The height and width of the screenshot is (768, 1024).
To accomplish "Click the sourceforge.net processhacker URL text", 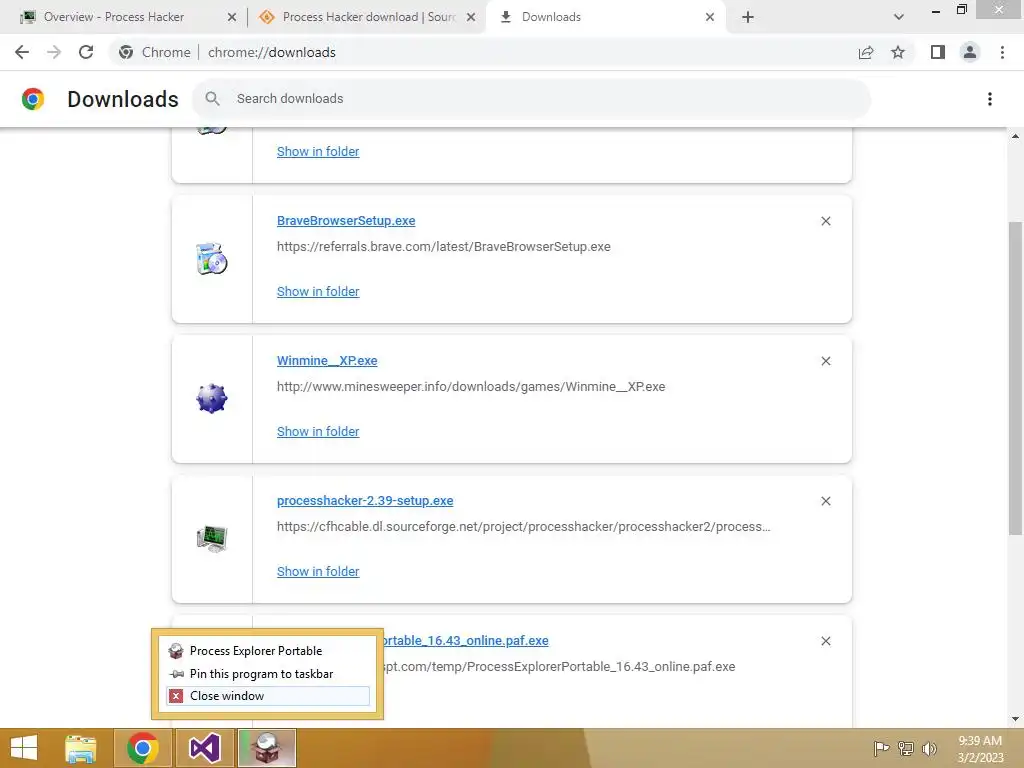I will tap(524, 526).
